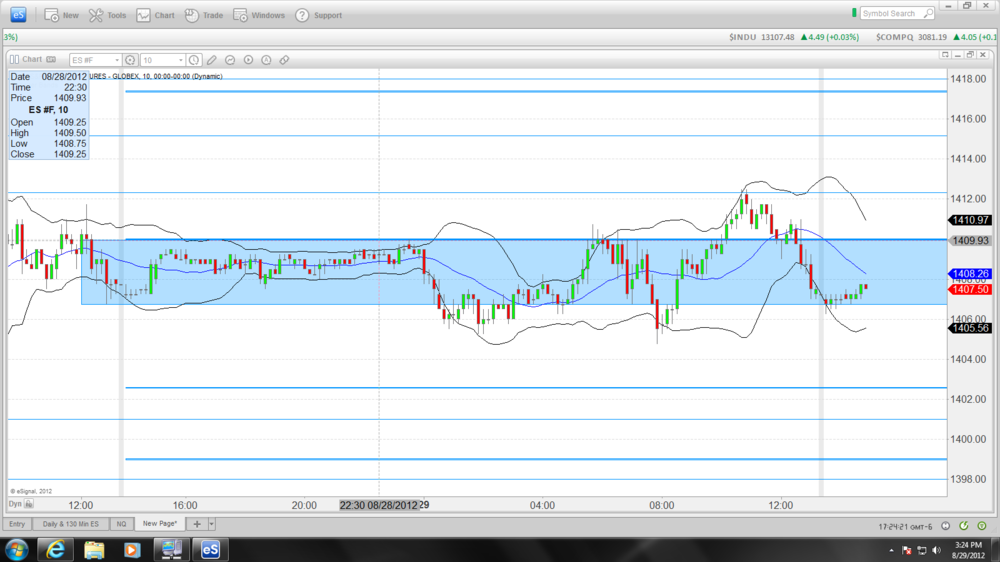This screenshot has height=562, width=1000.
Task: Open the Support menu
Action: tap(319, 15)
